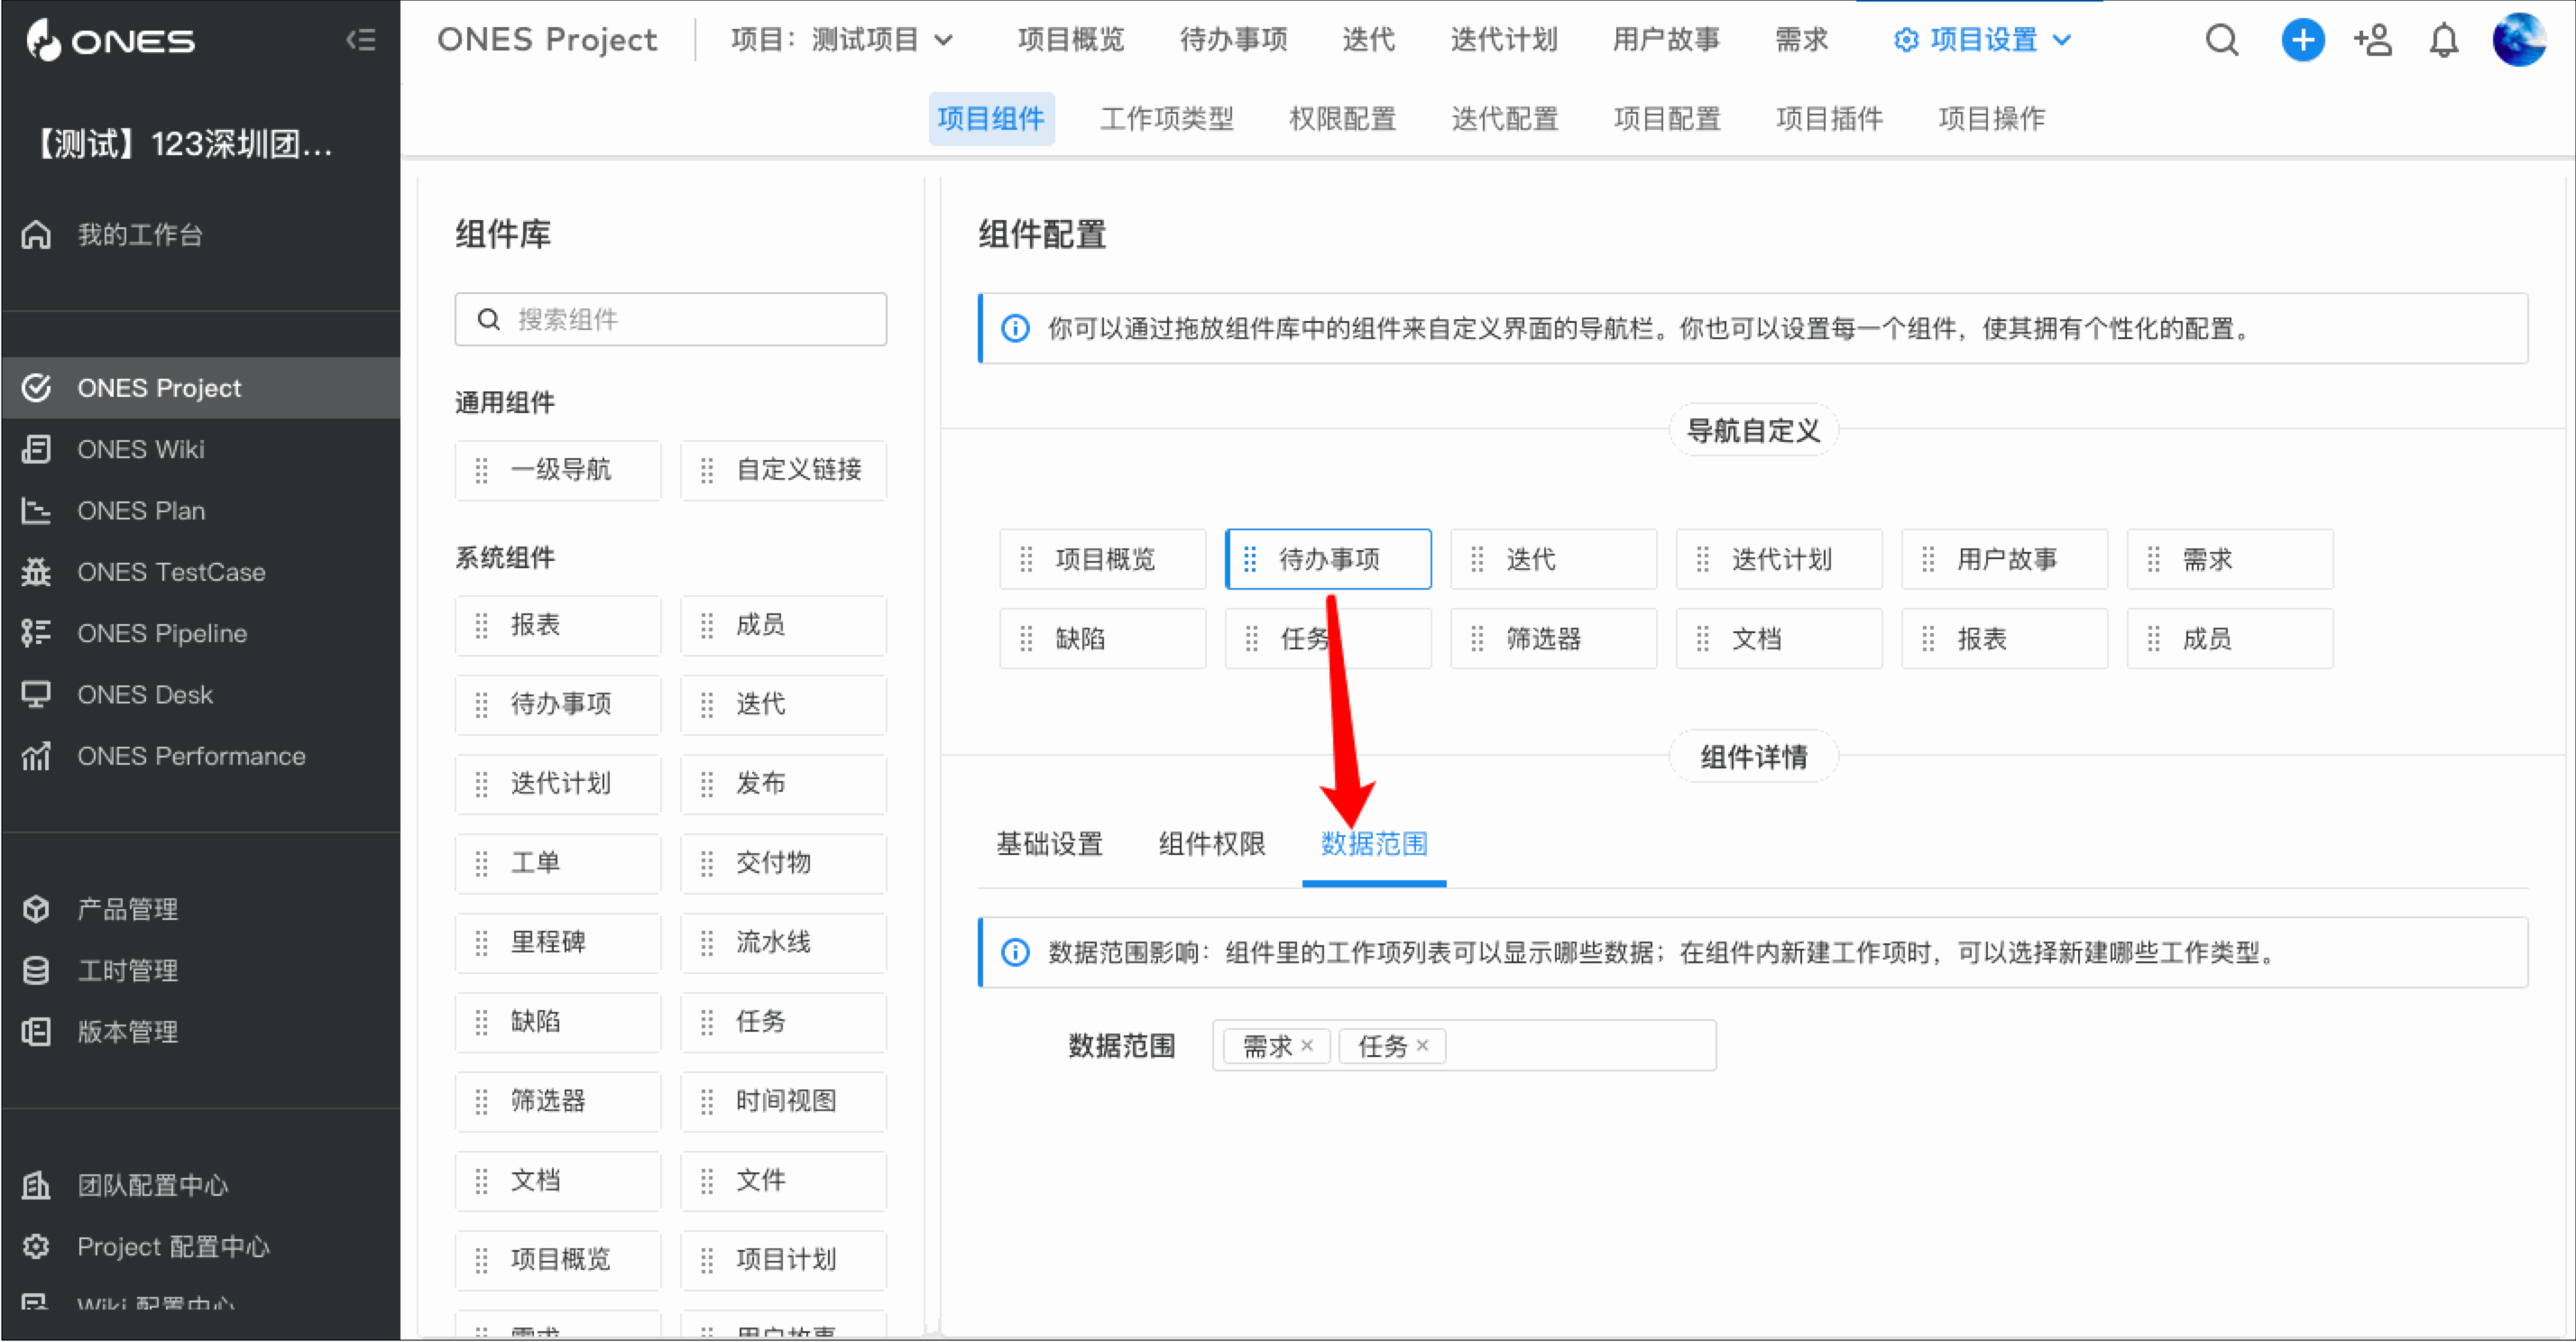Select the 项目组件 tab
The image size is (2576, 1342).
(x=991, y=119)
